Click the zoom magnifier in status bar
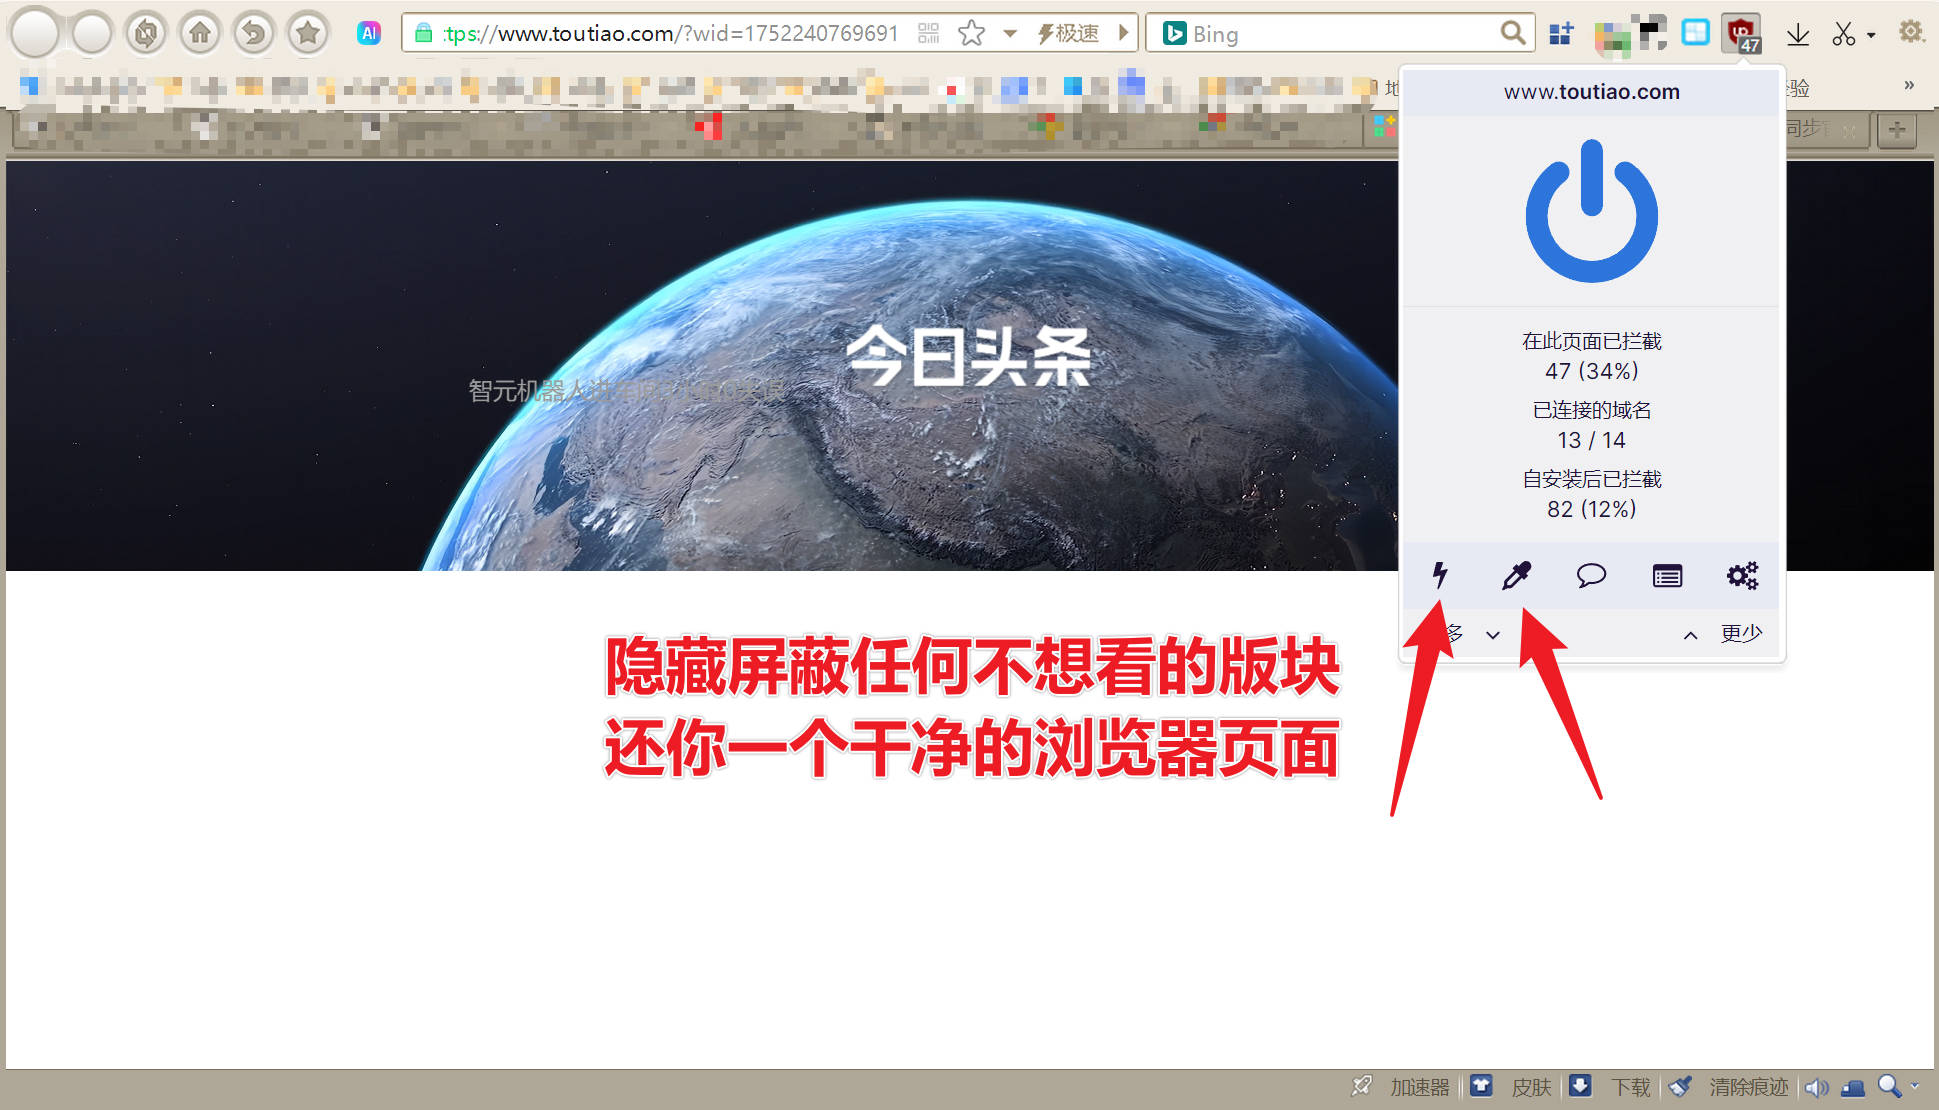Viewport: 1939px width, 1110px height. [x=1889, y=1085]
